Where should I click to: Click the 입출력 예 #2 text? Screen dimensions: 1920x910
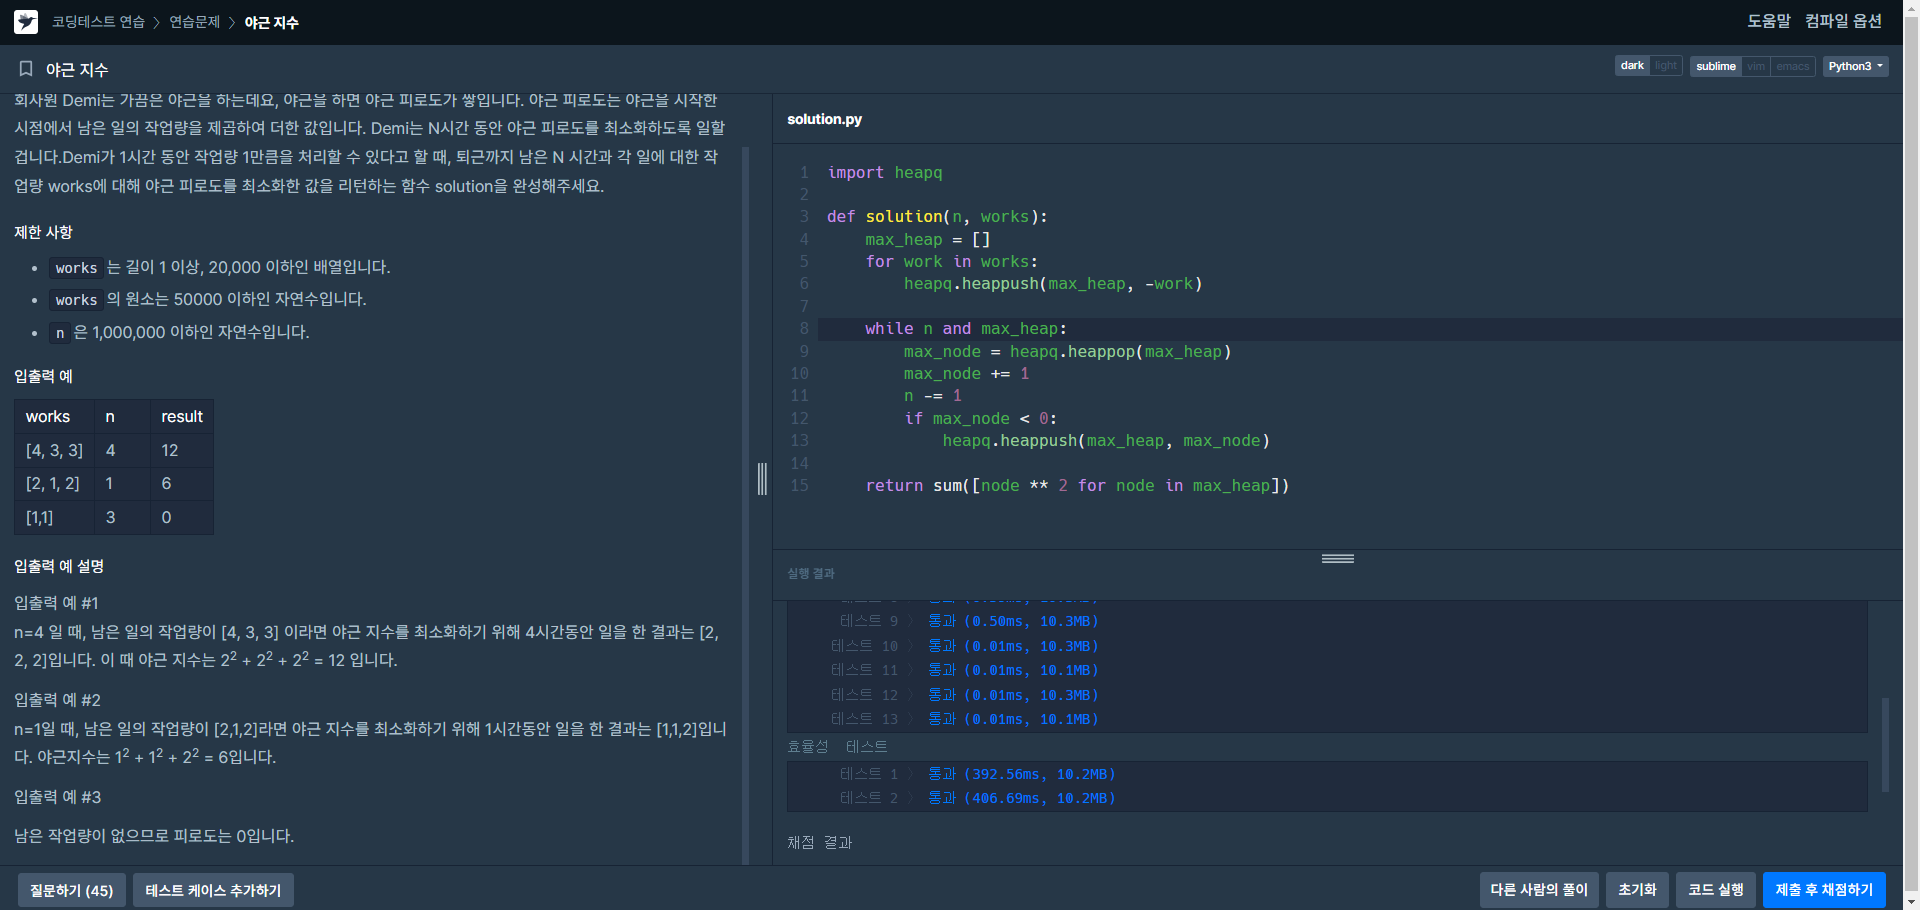[57, 700]
